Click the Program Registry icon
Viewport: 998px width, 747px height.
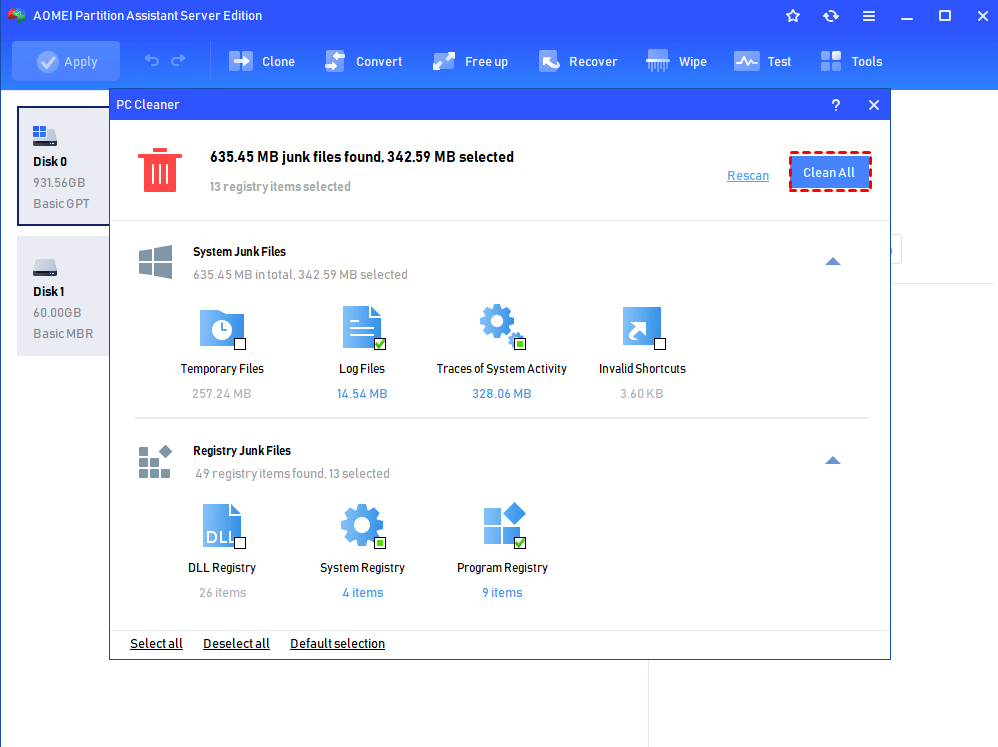click(x=503, y=524)
